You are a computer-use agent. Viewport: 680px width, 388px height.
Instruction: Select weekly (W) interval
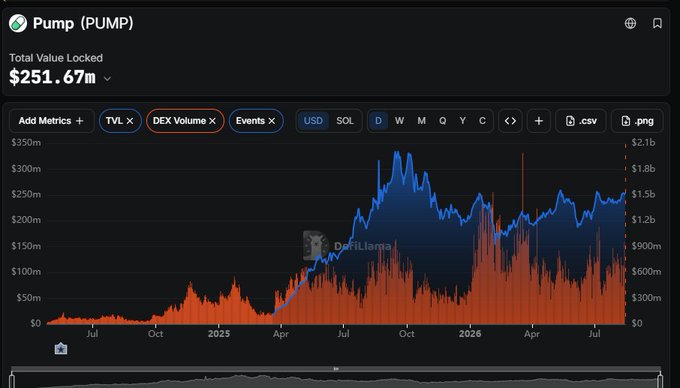pos(399,121)
